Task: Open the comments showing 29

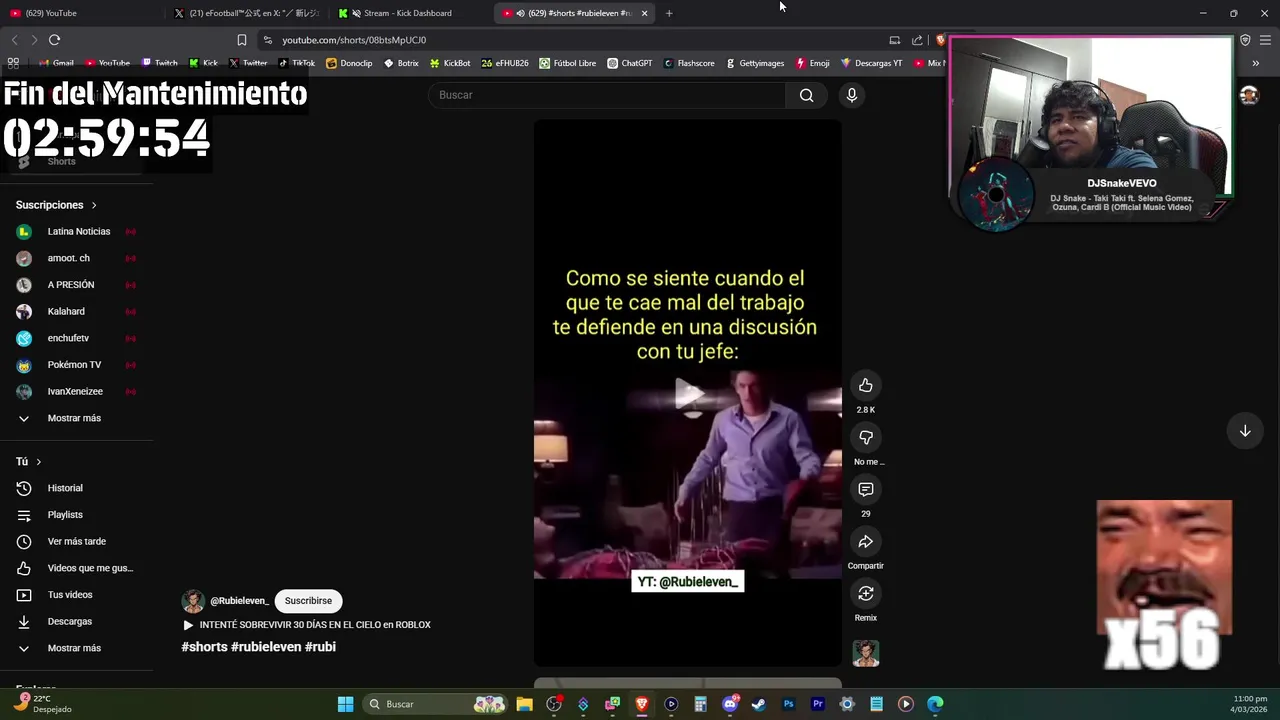Action: 866,490
